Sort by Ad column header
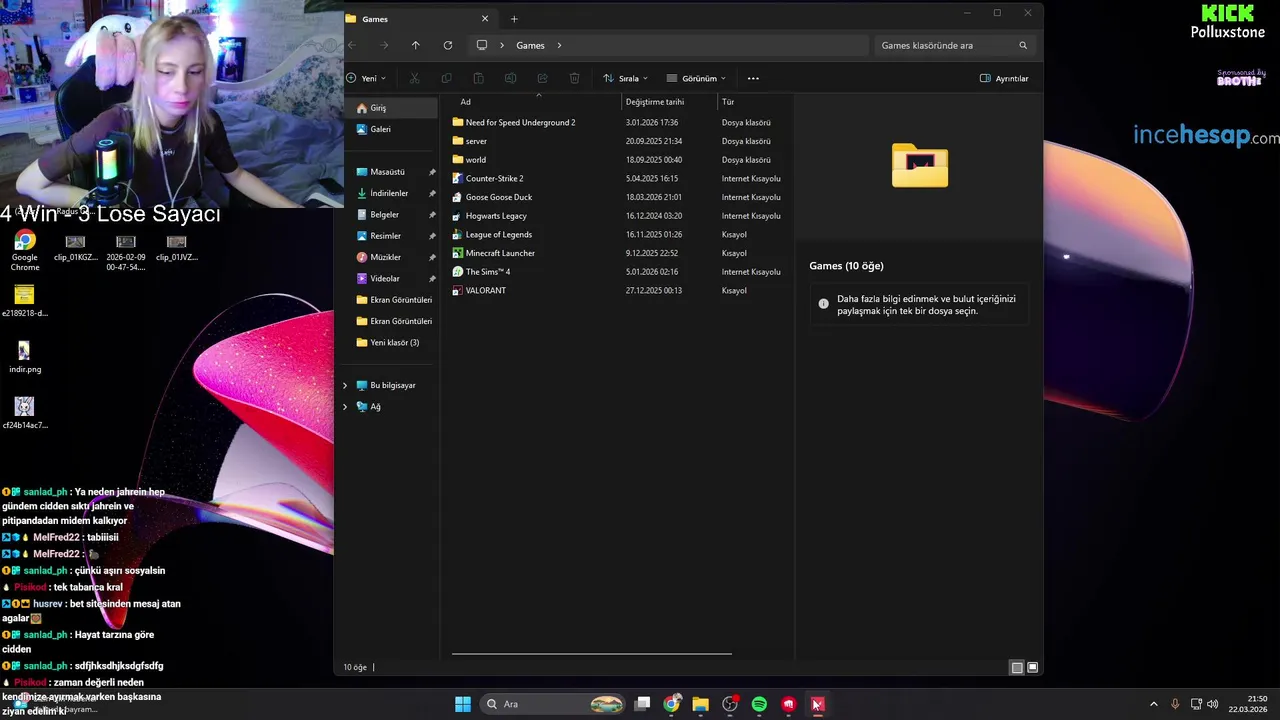Screen dimensions: 1280x720 click(x=465, y=101)
